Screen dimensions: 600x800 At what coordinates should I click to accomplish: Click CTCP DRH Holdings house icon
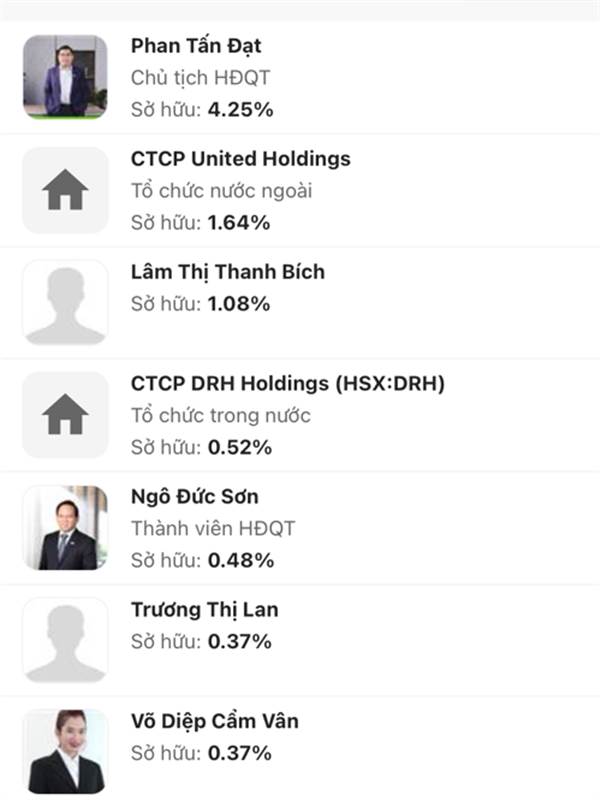pos(65,415)
